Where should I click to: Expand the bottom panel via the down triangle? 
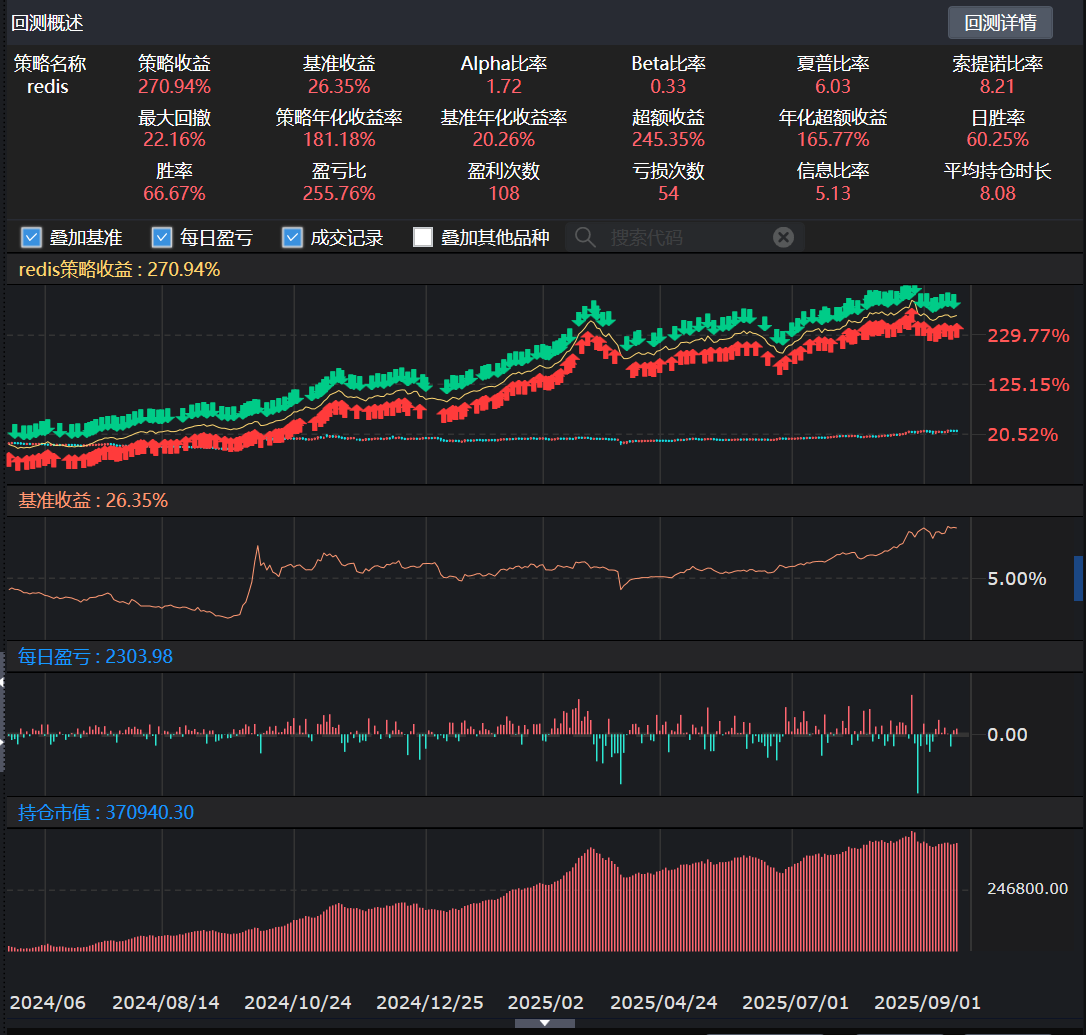click(x=545, y=1023)
